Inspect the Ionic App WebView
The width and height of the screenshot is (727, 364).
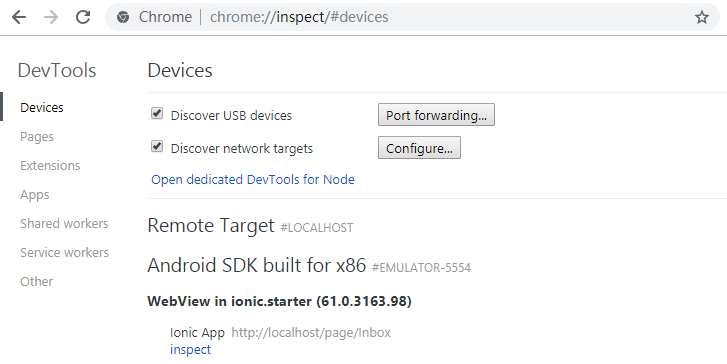190,349
